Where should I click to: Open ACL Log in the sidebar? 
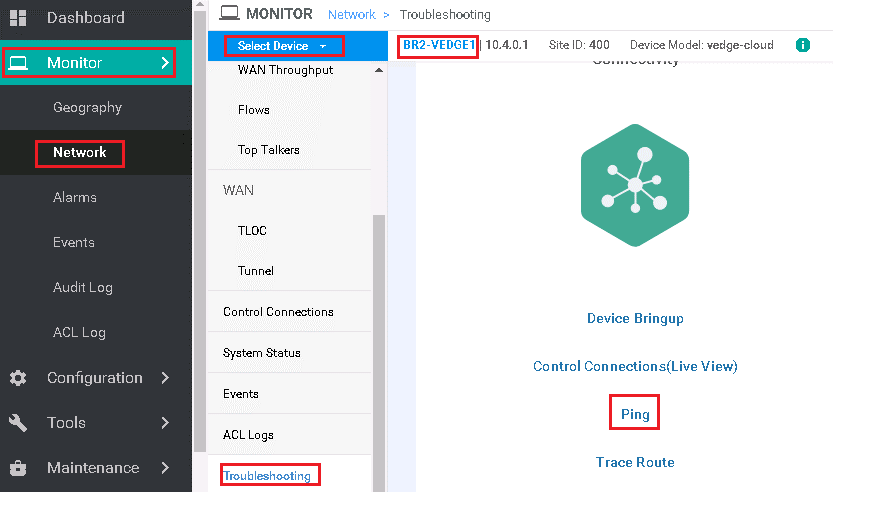(x=79, y=332)
